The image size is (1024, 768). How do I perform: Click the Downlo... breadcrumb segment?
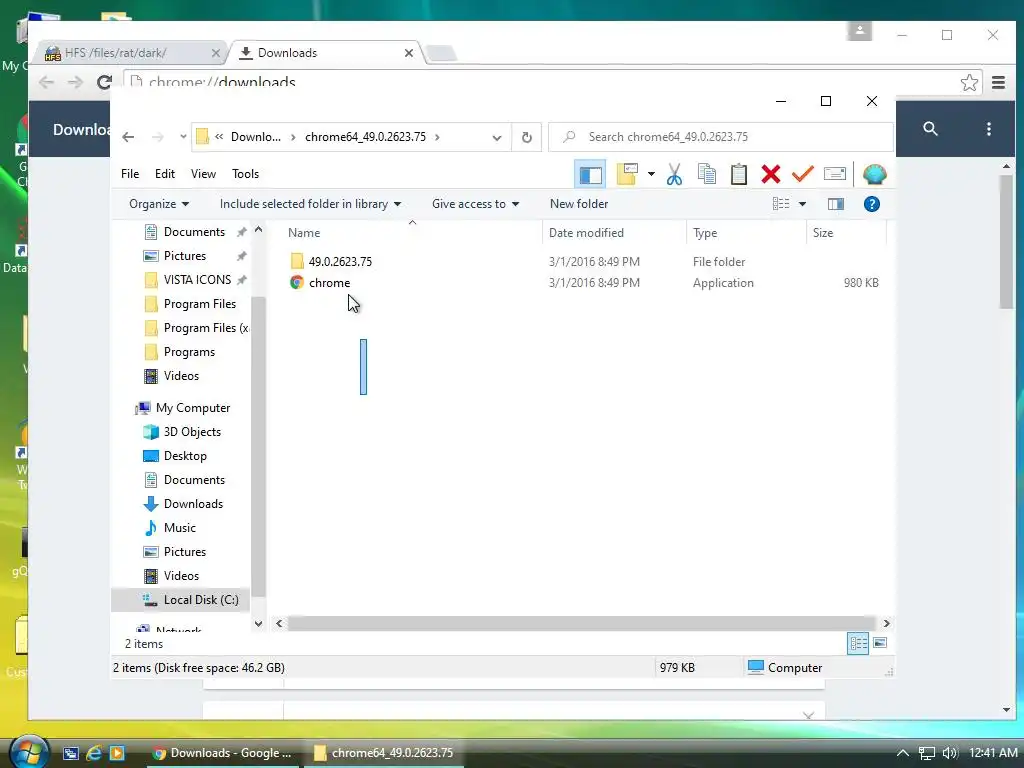click(256, 137)
